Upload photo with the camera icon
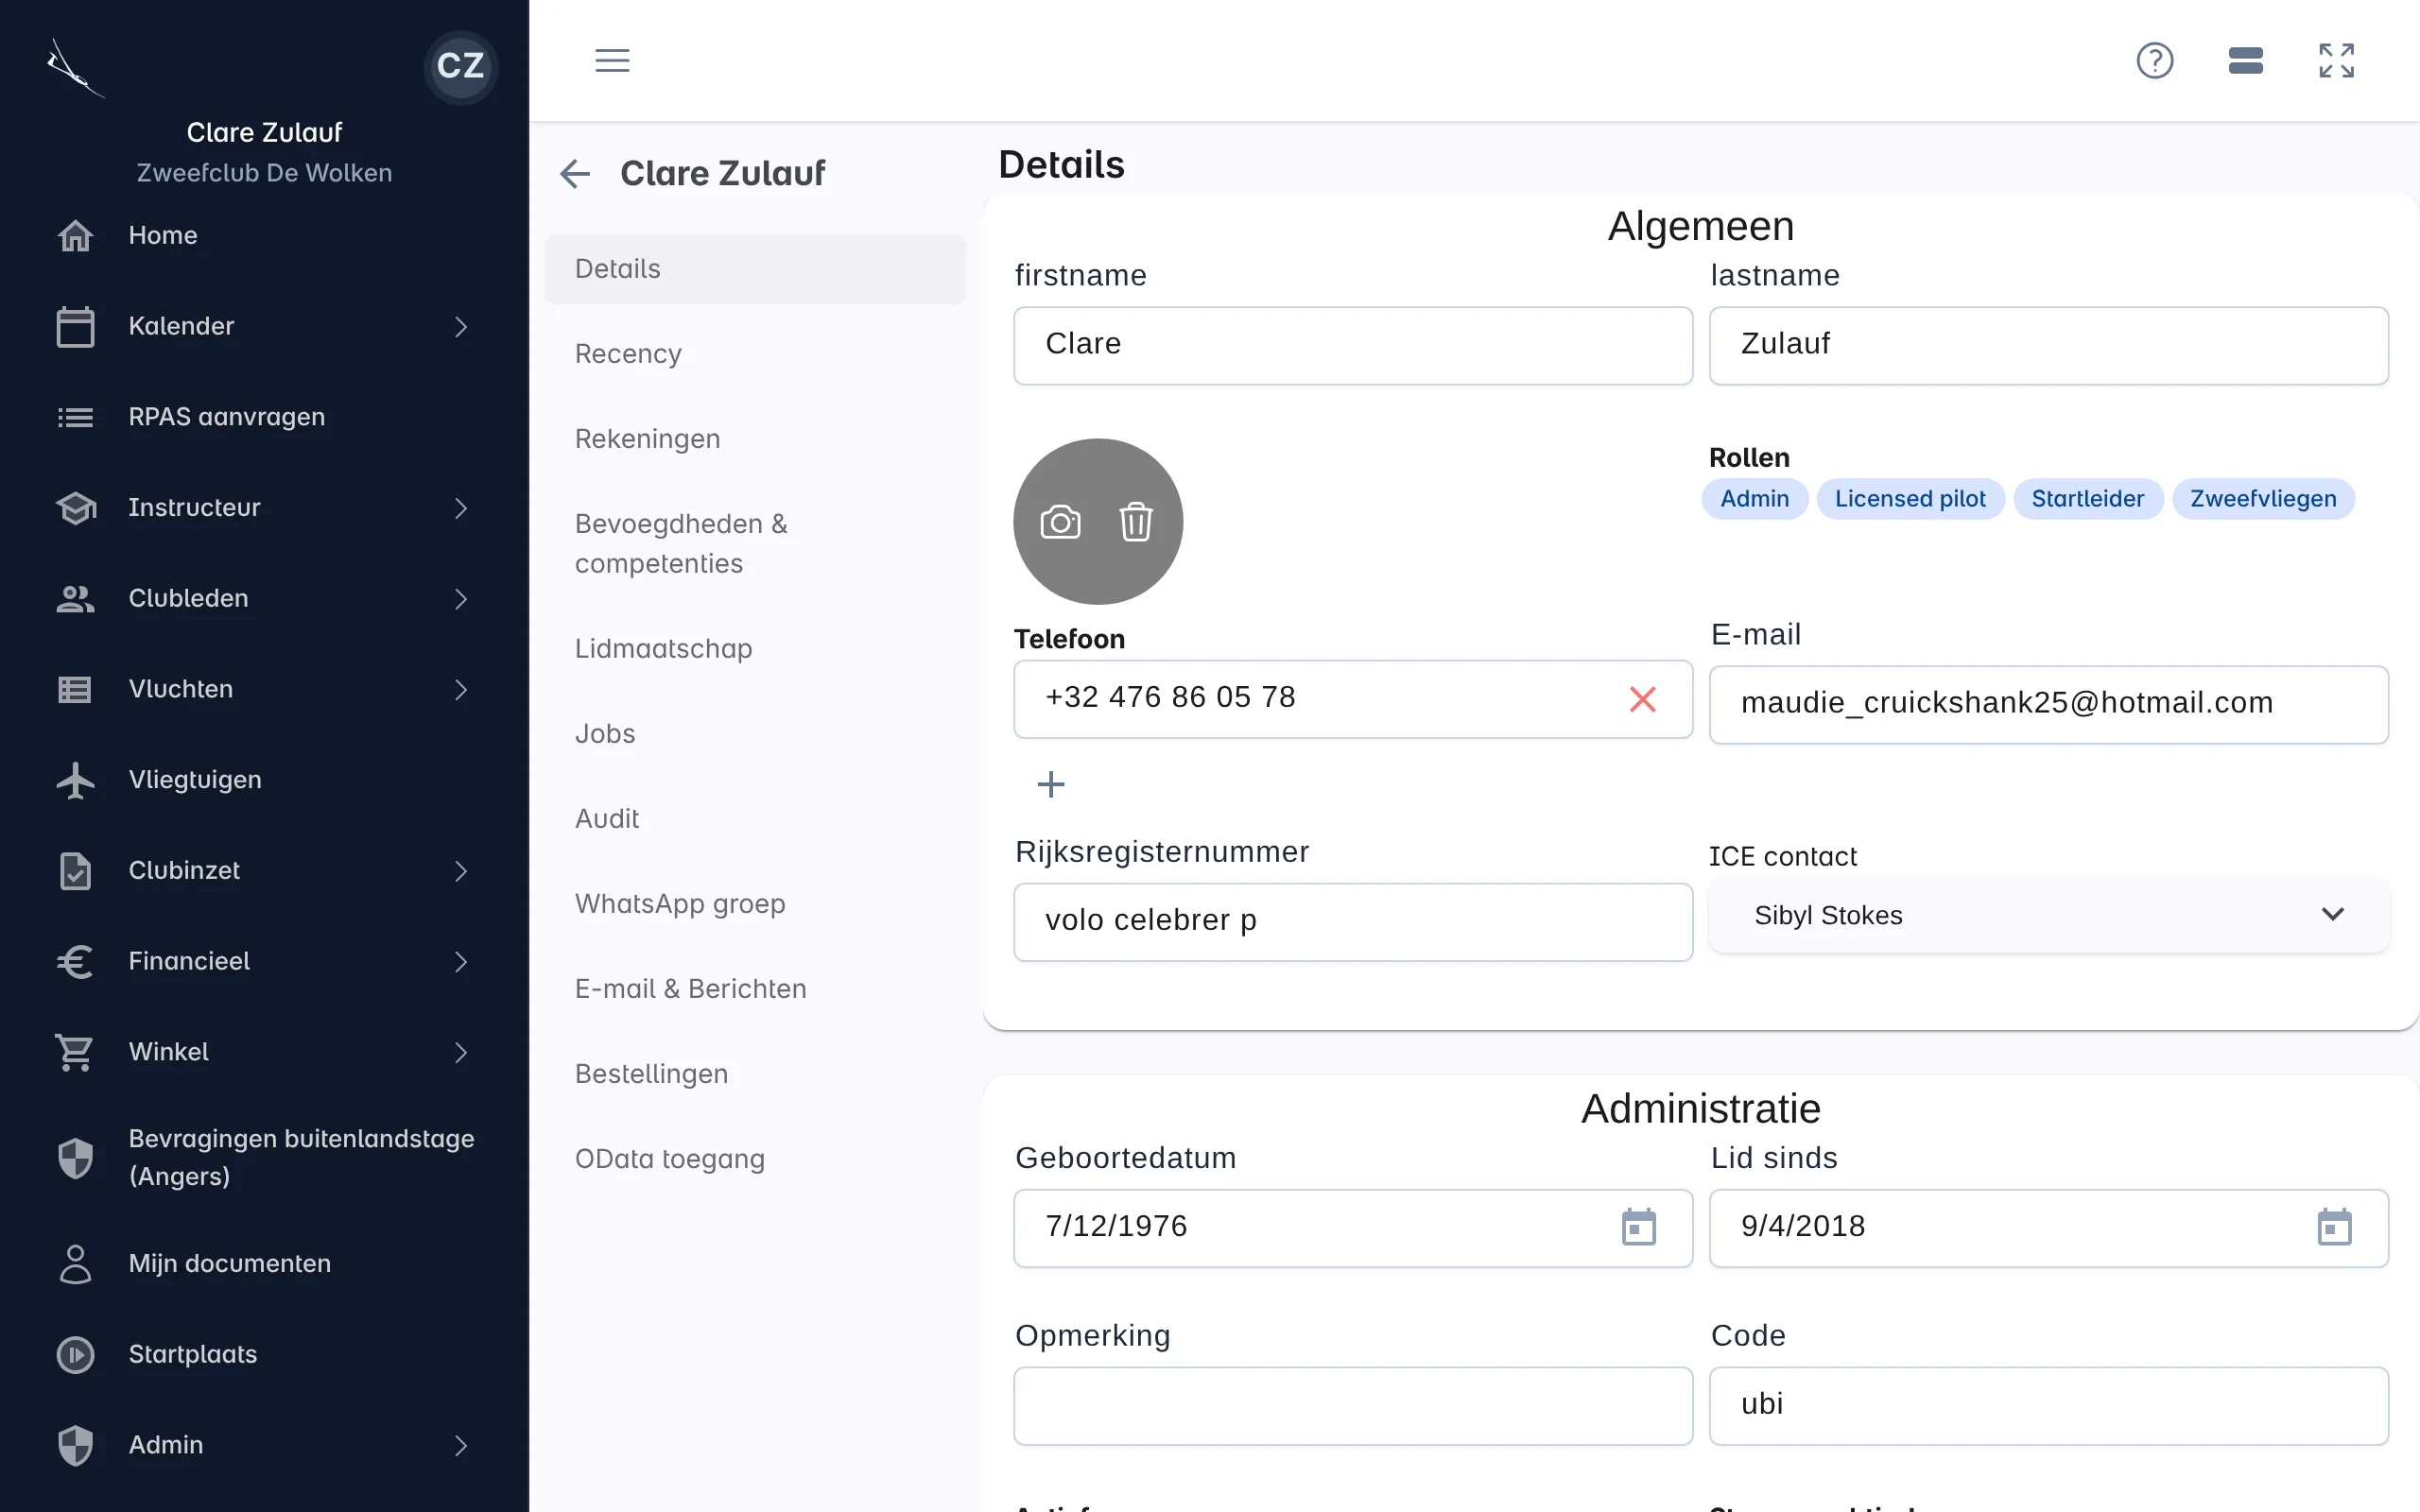Viewport: 2420px width, 1512px height. coord(1060,522)
